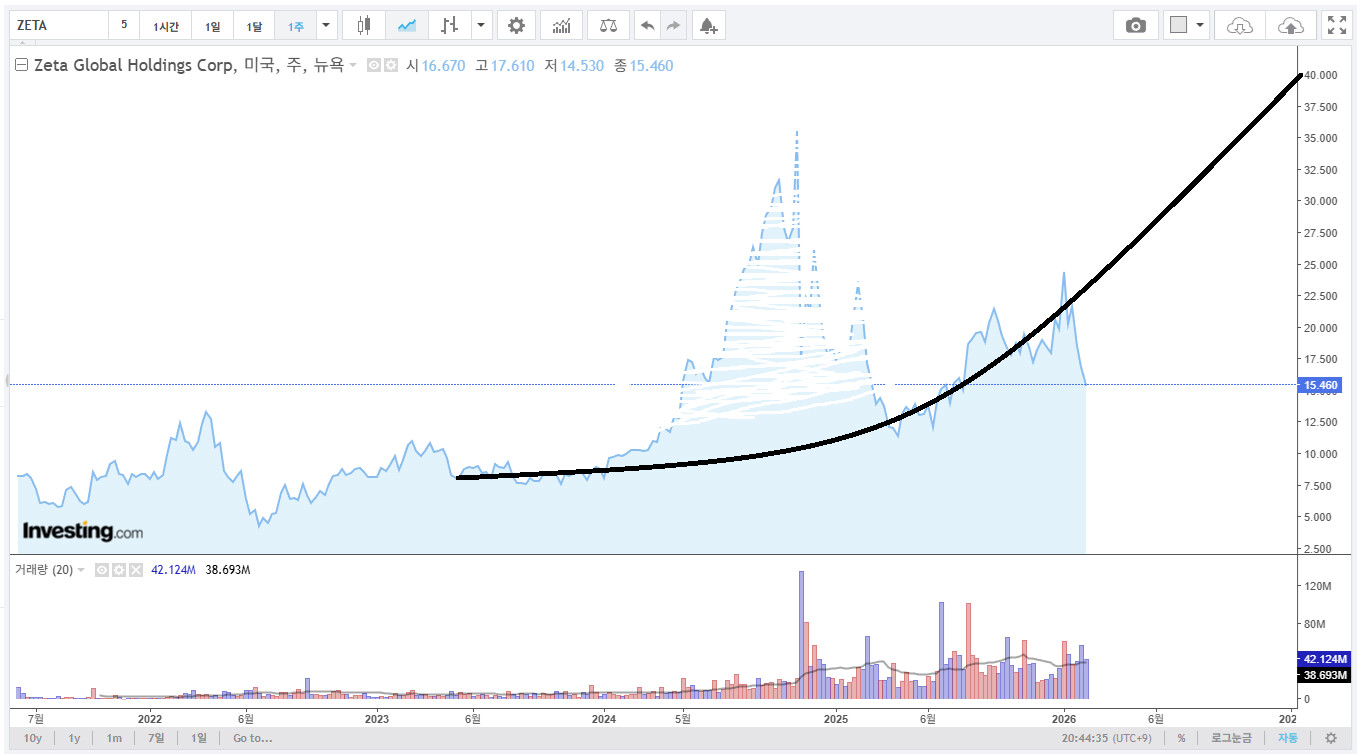Click the 2024 label on time axis
Image resolution: width=1361 pixels, height=754 pixels.
pyautogui.click(x=604, y=718)
